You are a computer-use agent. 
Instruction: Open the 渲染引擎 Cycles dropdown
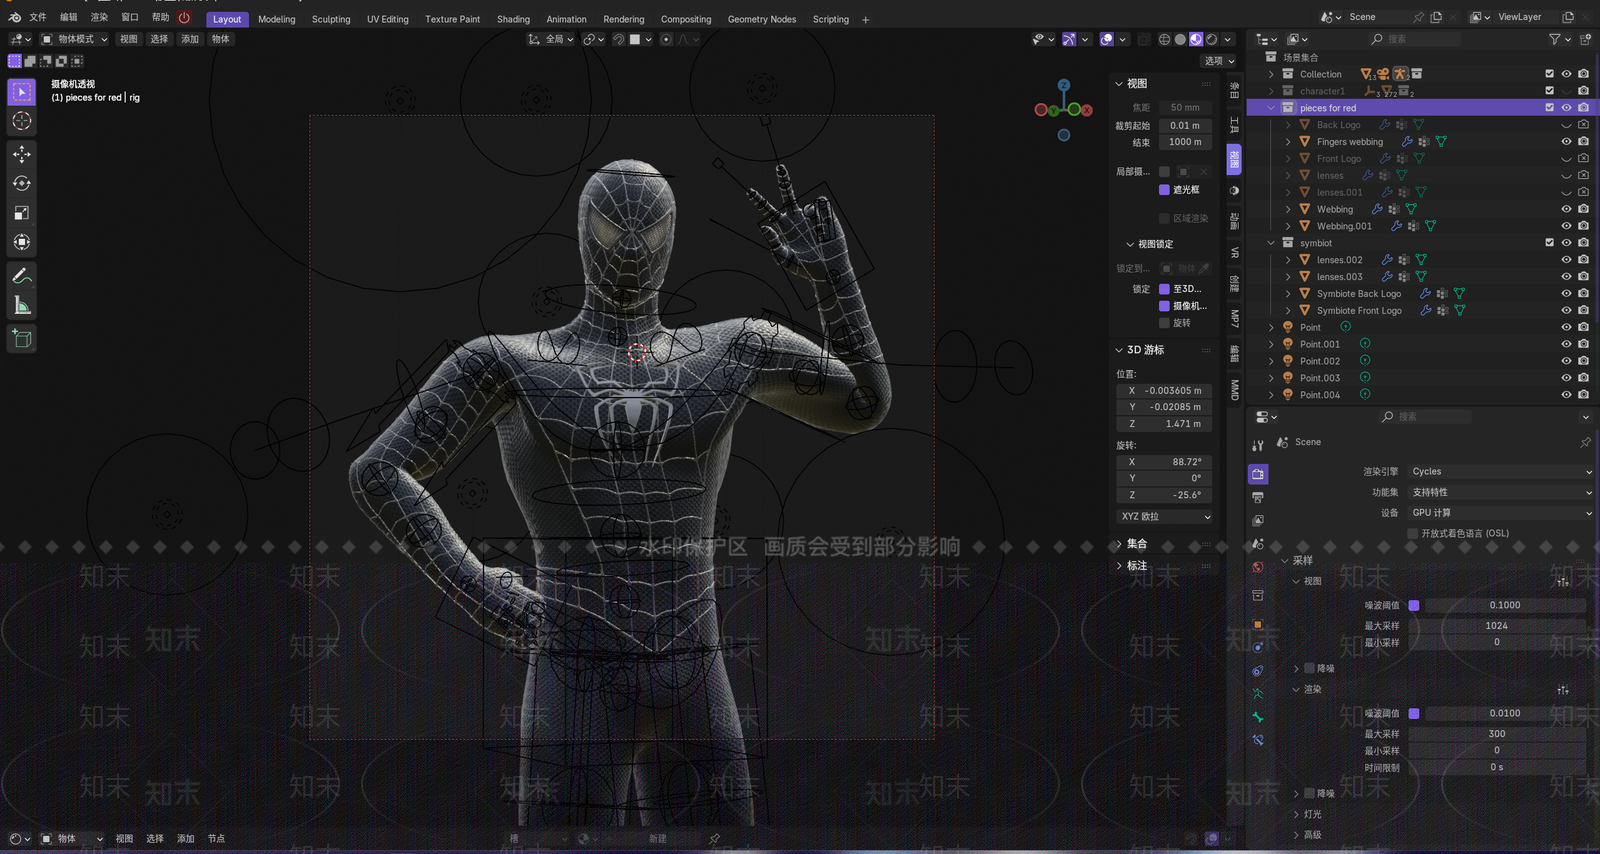[x=1501, y=471]
